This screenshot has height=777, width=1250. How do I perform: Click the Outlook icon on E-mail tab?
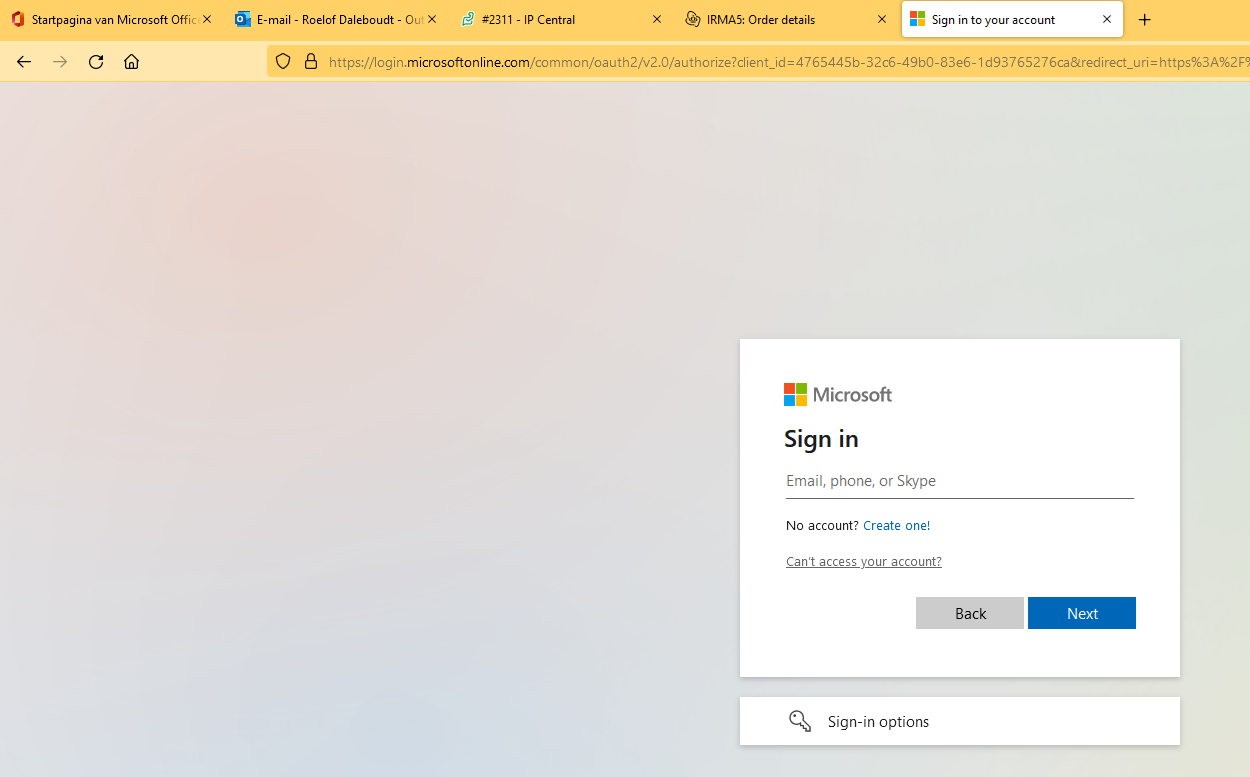243,19
